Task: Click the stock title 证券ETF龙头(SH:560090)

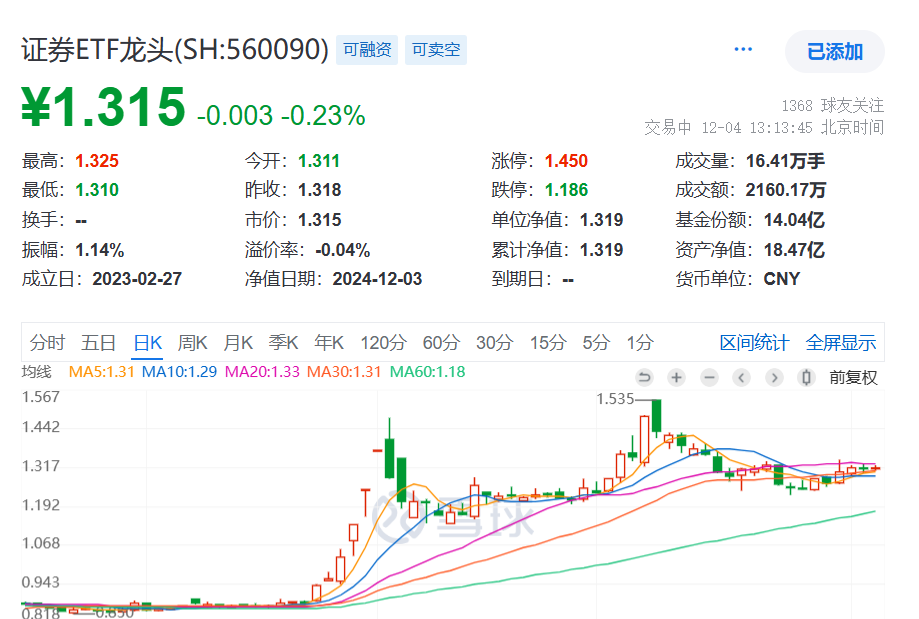Action: pyautogui.click(x=175, y=49)
